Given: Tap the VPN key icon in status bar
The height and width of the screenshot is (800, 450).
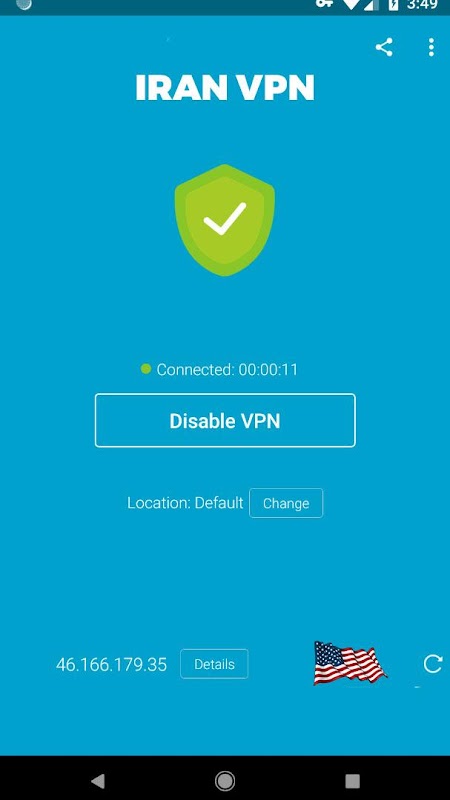Looking at the screenshot, I should tap(324, 4).
